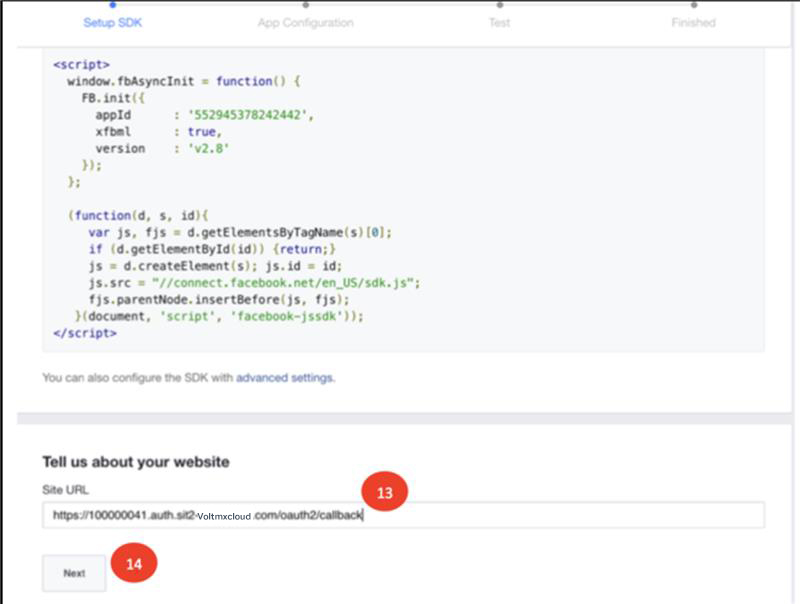Jump to the Finished step
The width and height of the screenshot is (800, 604).
point(693,22)
